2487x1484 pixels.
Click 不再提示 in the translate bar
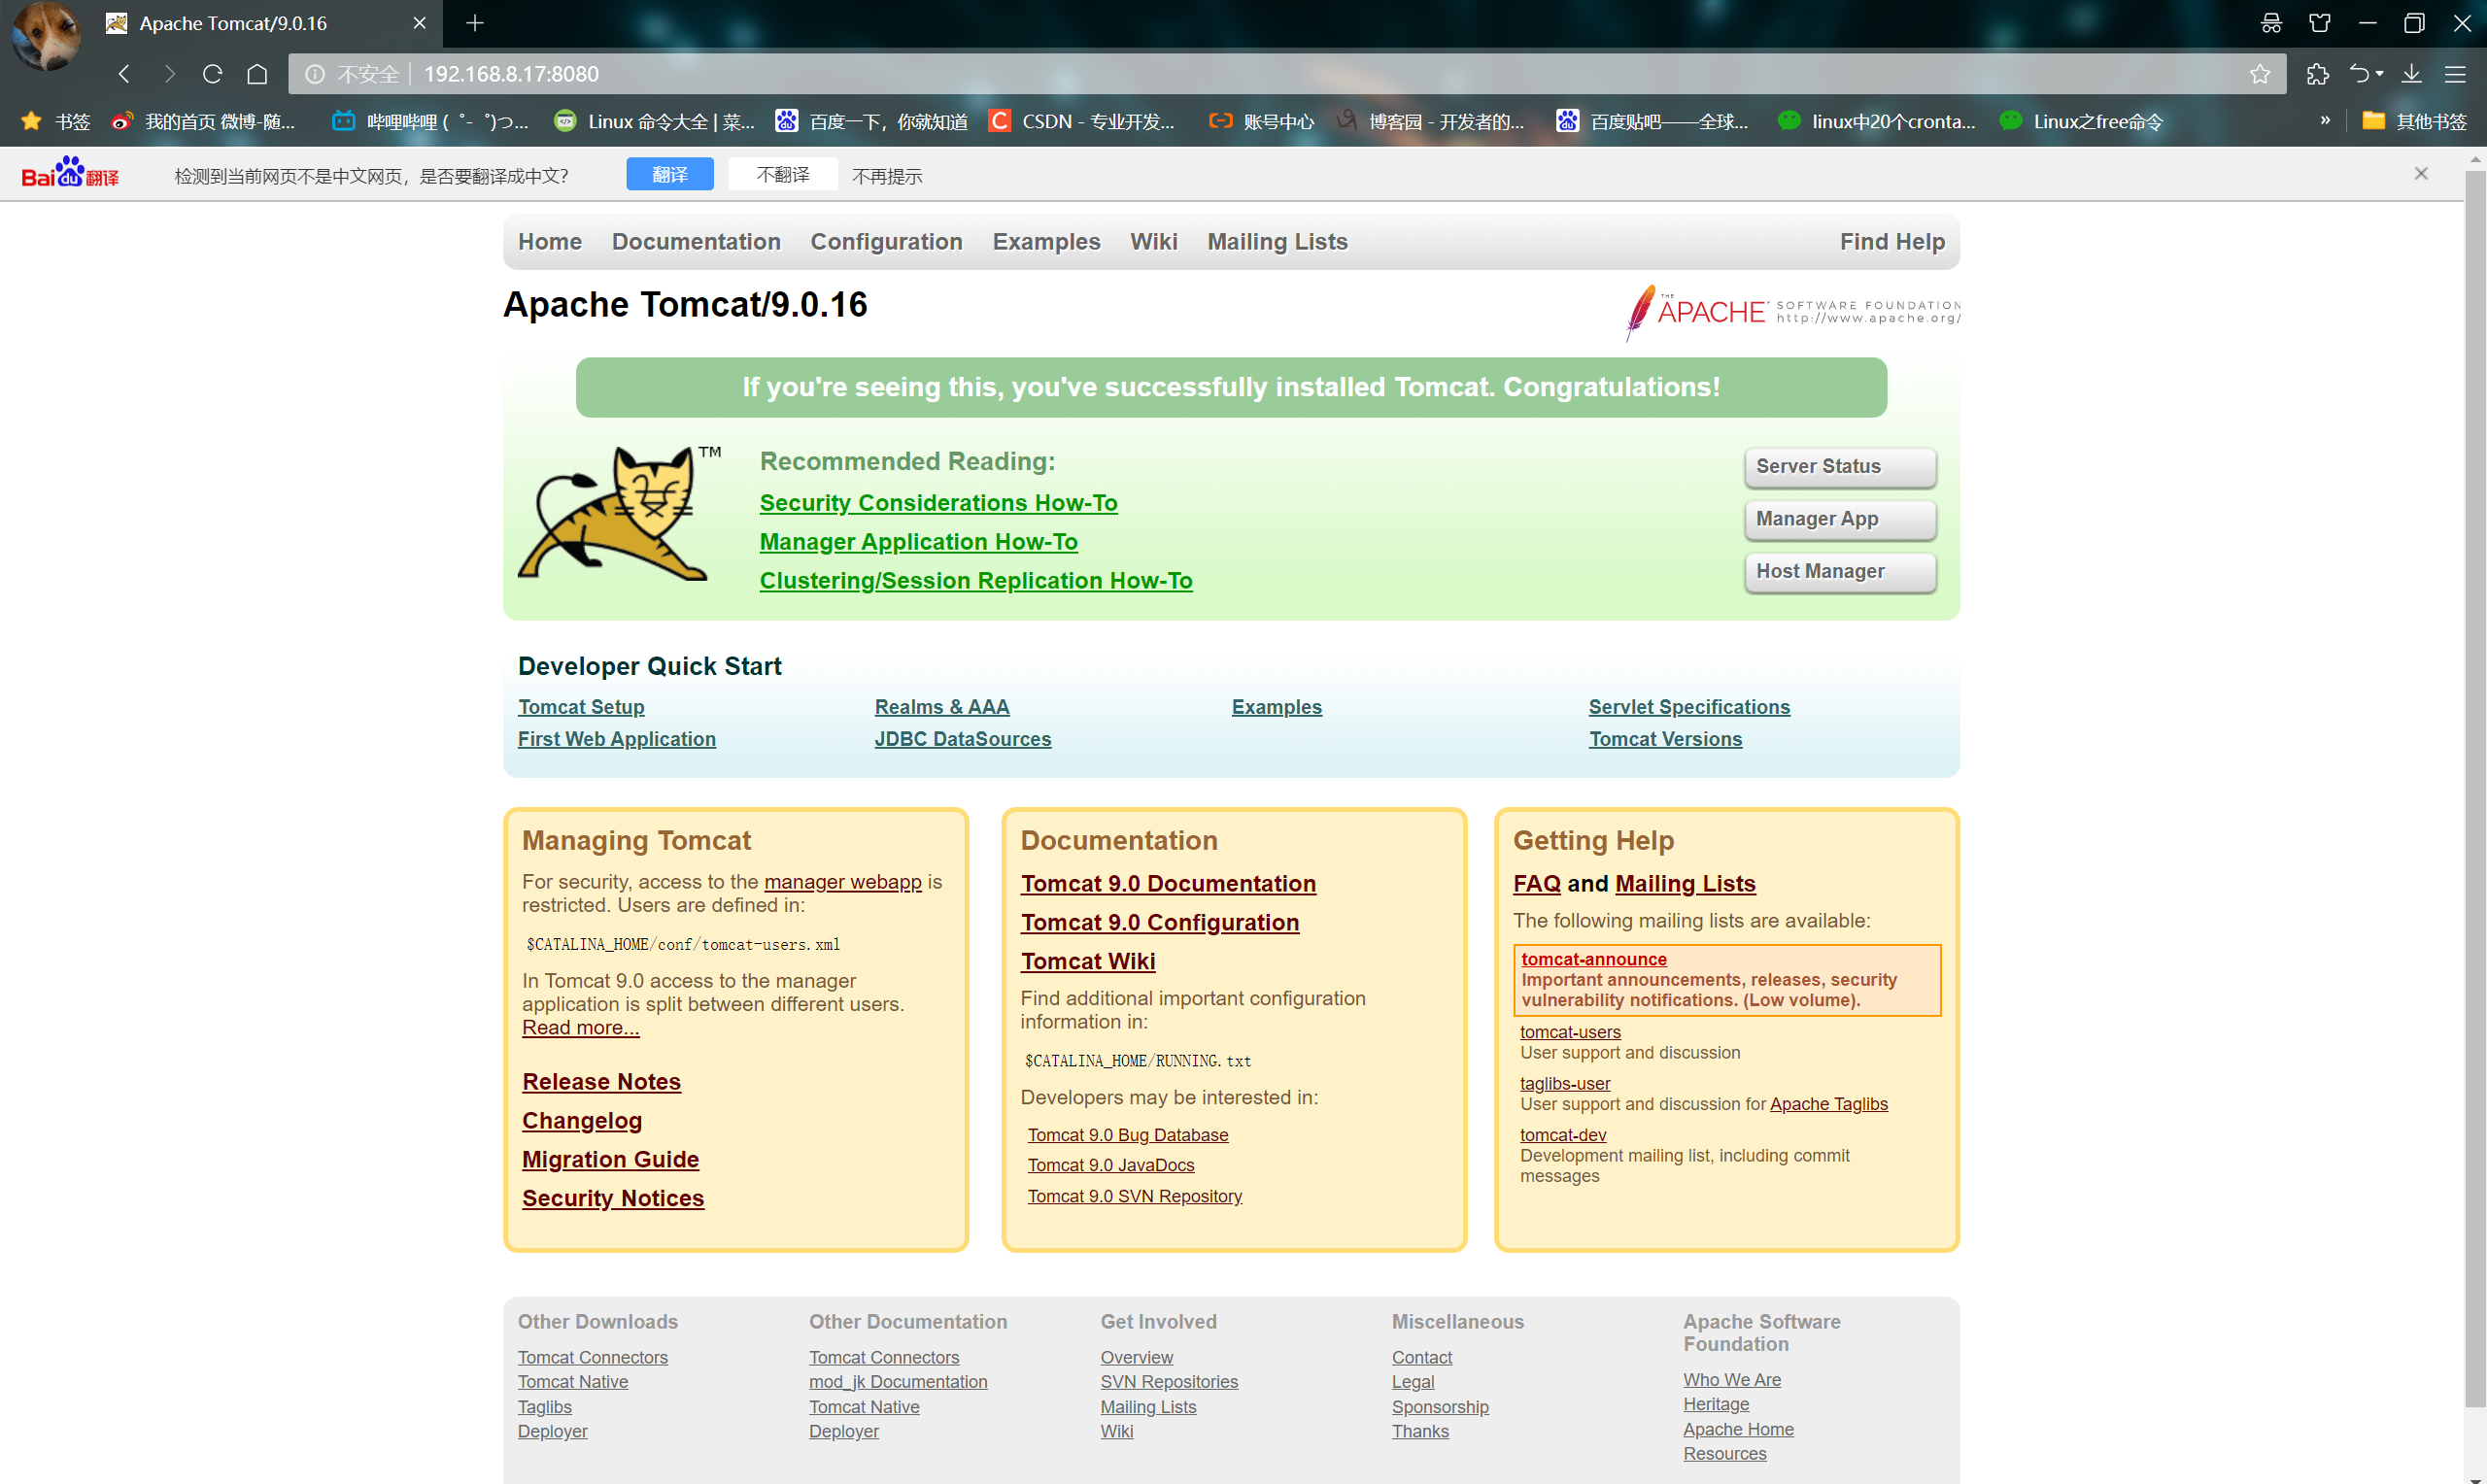coord(887,176)
